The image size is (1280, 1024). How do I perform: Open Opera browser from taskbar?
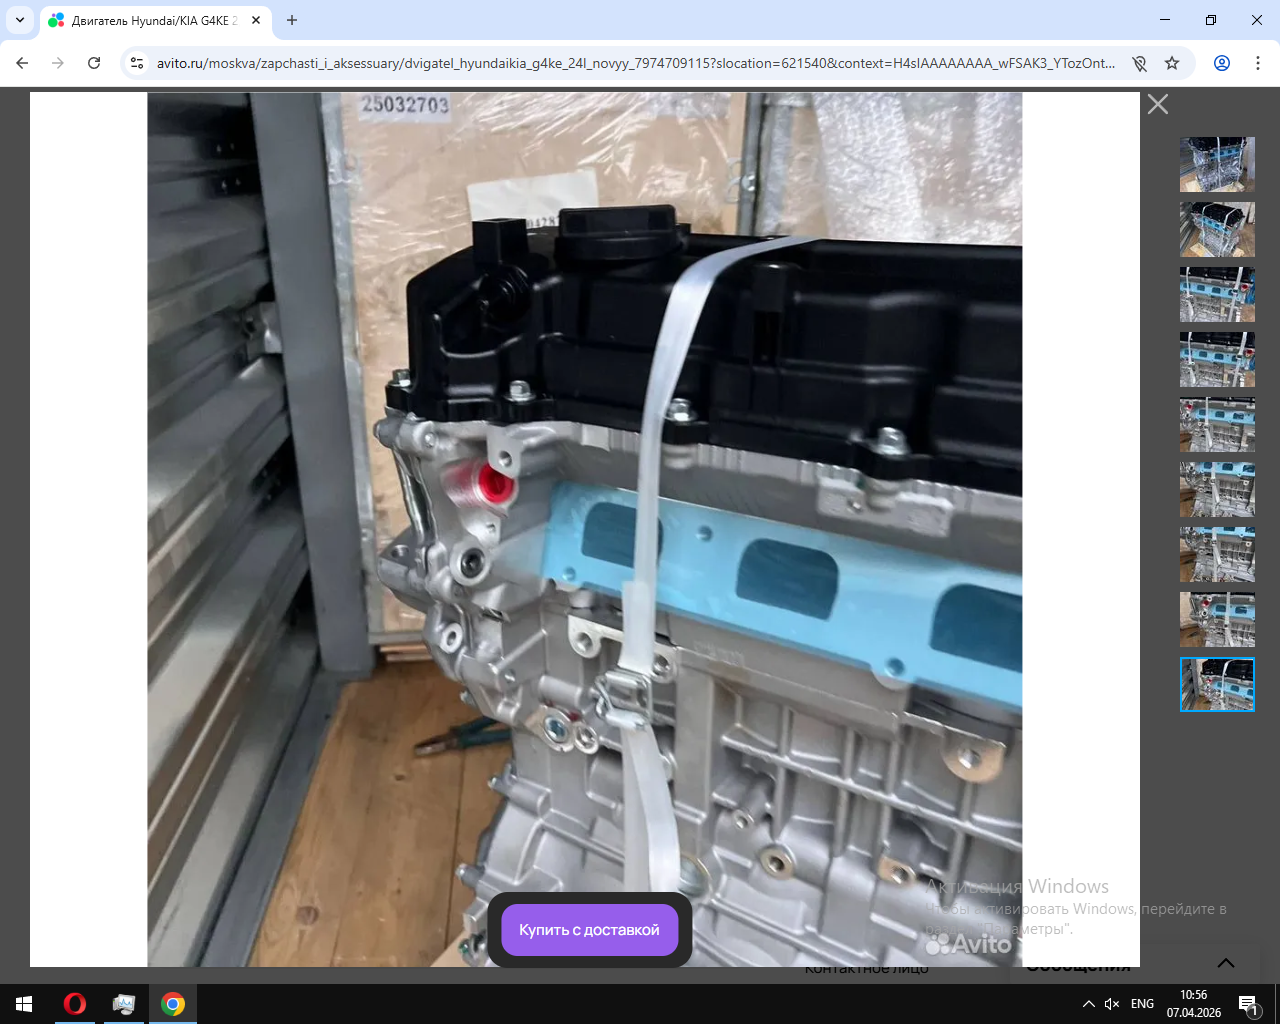coord(75,1003)
